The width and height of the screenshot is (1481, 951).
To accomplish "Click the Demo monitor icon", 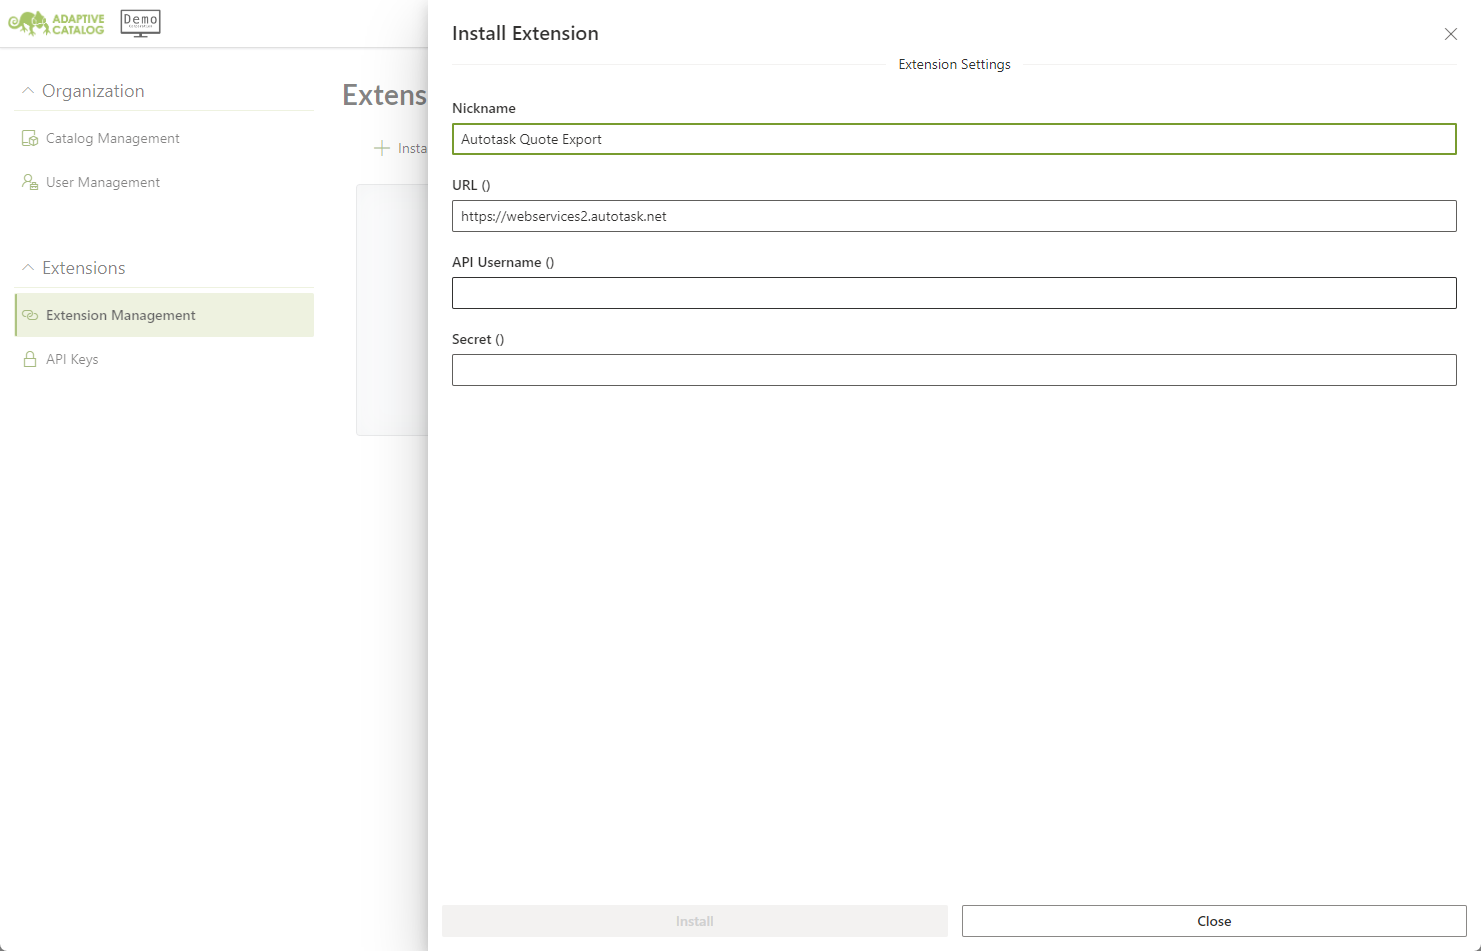I will click(x=140, y=23).
